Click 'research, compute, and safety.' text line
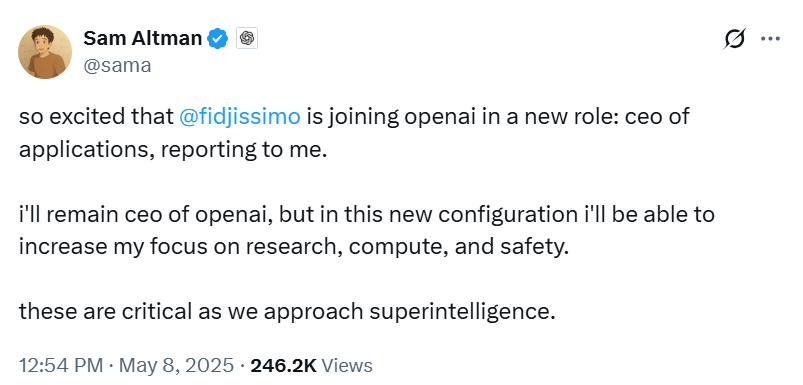 click(407, 248)
